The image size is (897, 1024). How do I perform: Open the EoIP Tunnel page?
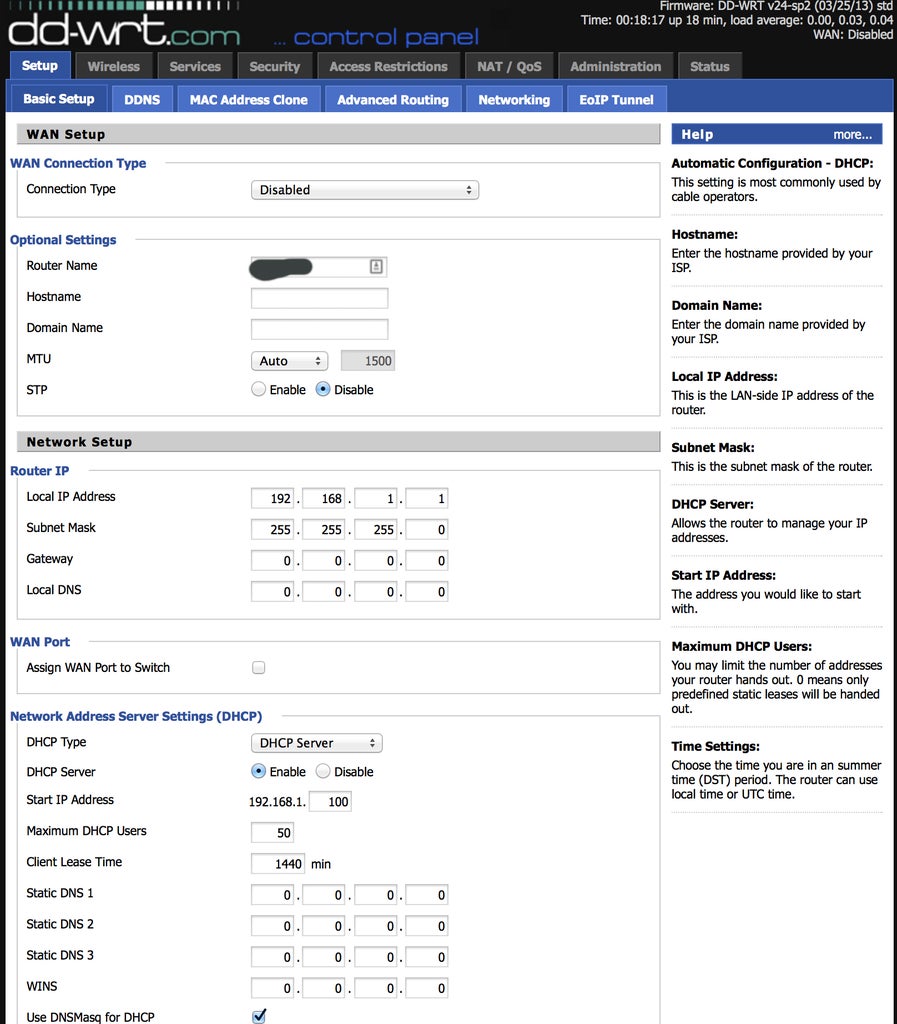pos(616,99)
